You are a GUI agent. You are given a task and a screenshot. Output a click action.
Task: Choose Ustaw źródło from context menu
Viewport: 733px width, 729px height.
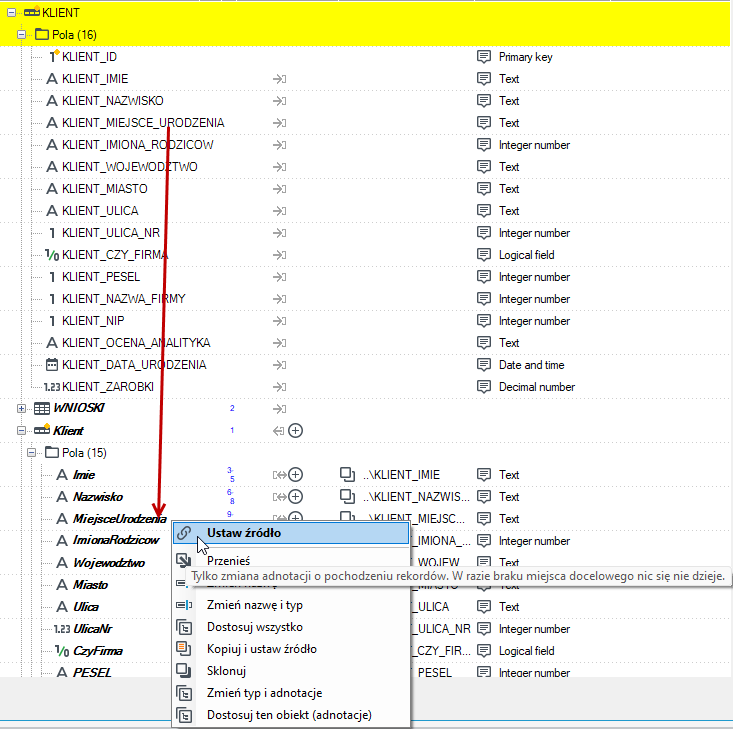(x=291, y=533)
